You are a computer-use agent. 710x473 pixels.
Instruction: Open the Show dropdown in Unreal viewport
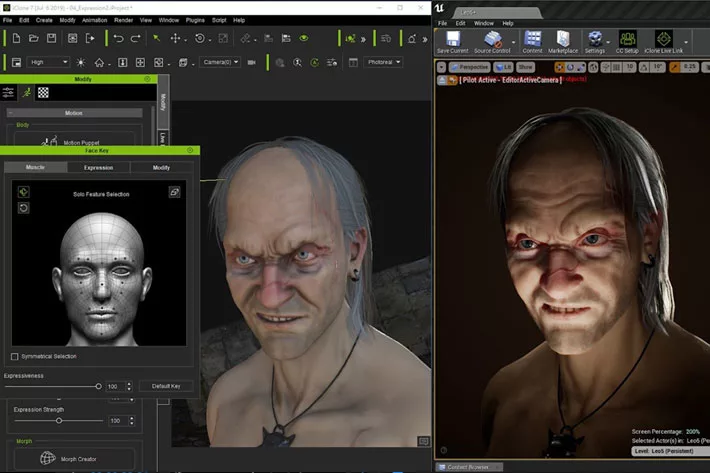[525, 67]
